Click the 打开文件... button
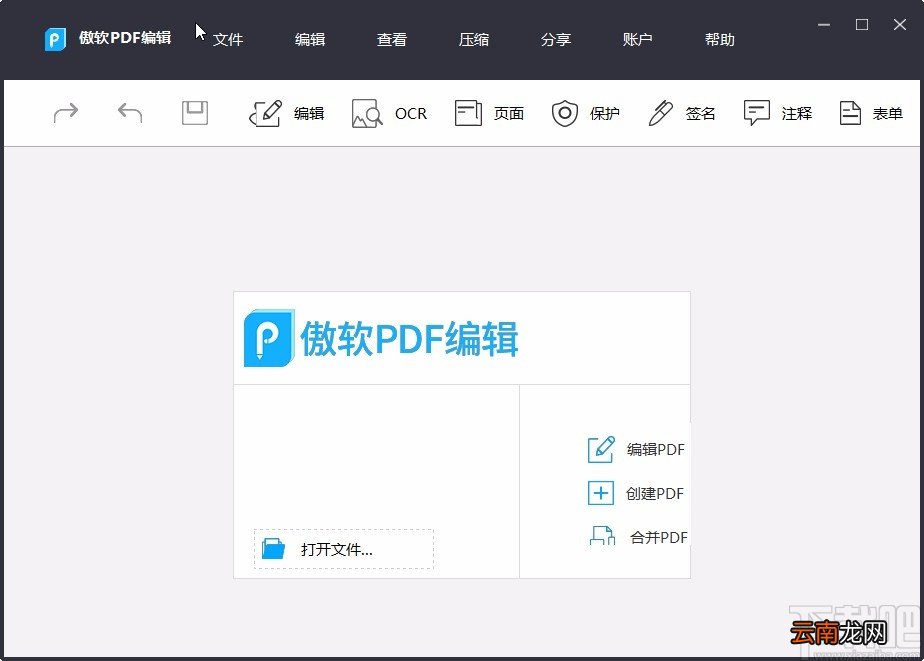924x661 pixels. 344,549
